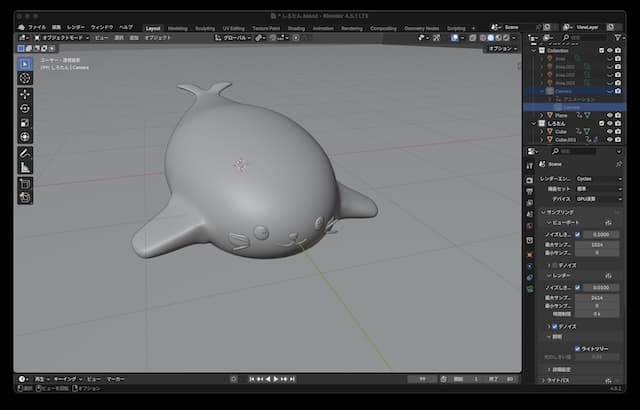Switch viewport shading to material preview

(498, 38)
